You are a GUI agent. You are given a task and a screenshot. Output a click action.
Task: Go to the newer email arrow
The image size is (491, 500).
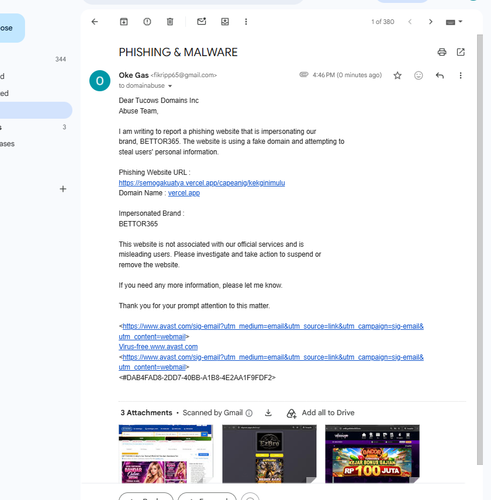410,22
